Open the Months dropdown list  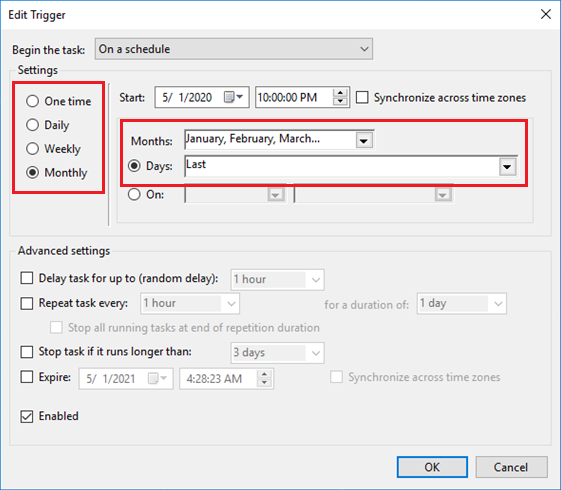364,141
